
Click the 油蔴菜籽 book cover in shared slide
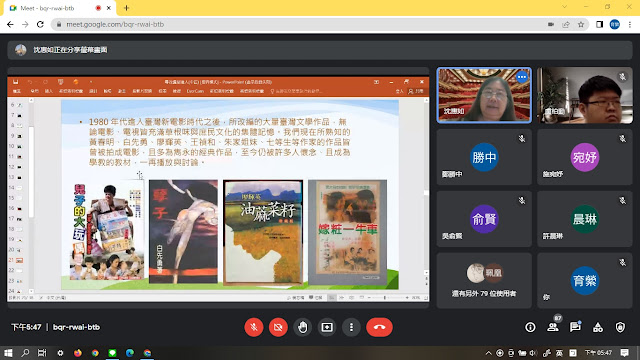(263, 232)
